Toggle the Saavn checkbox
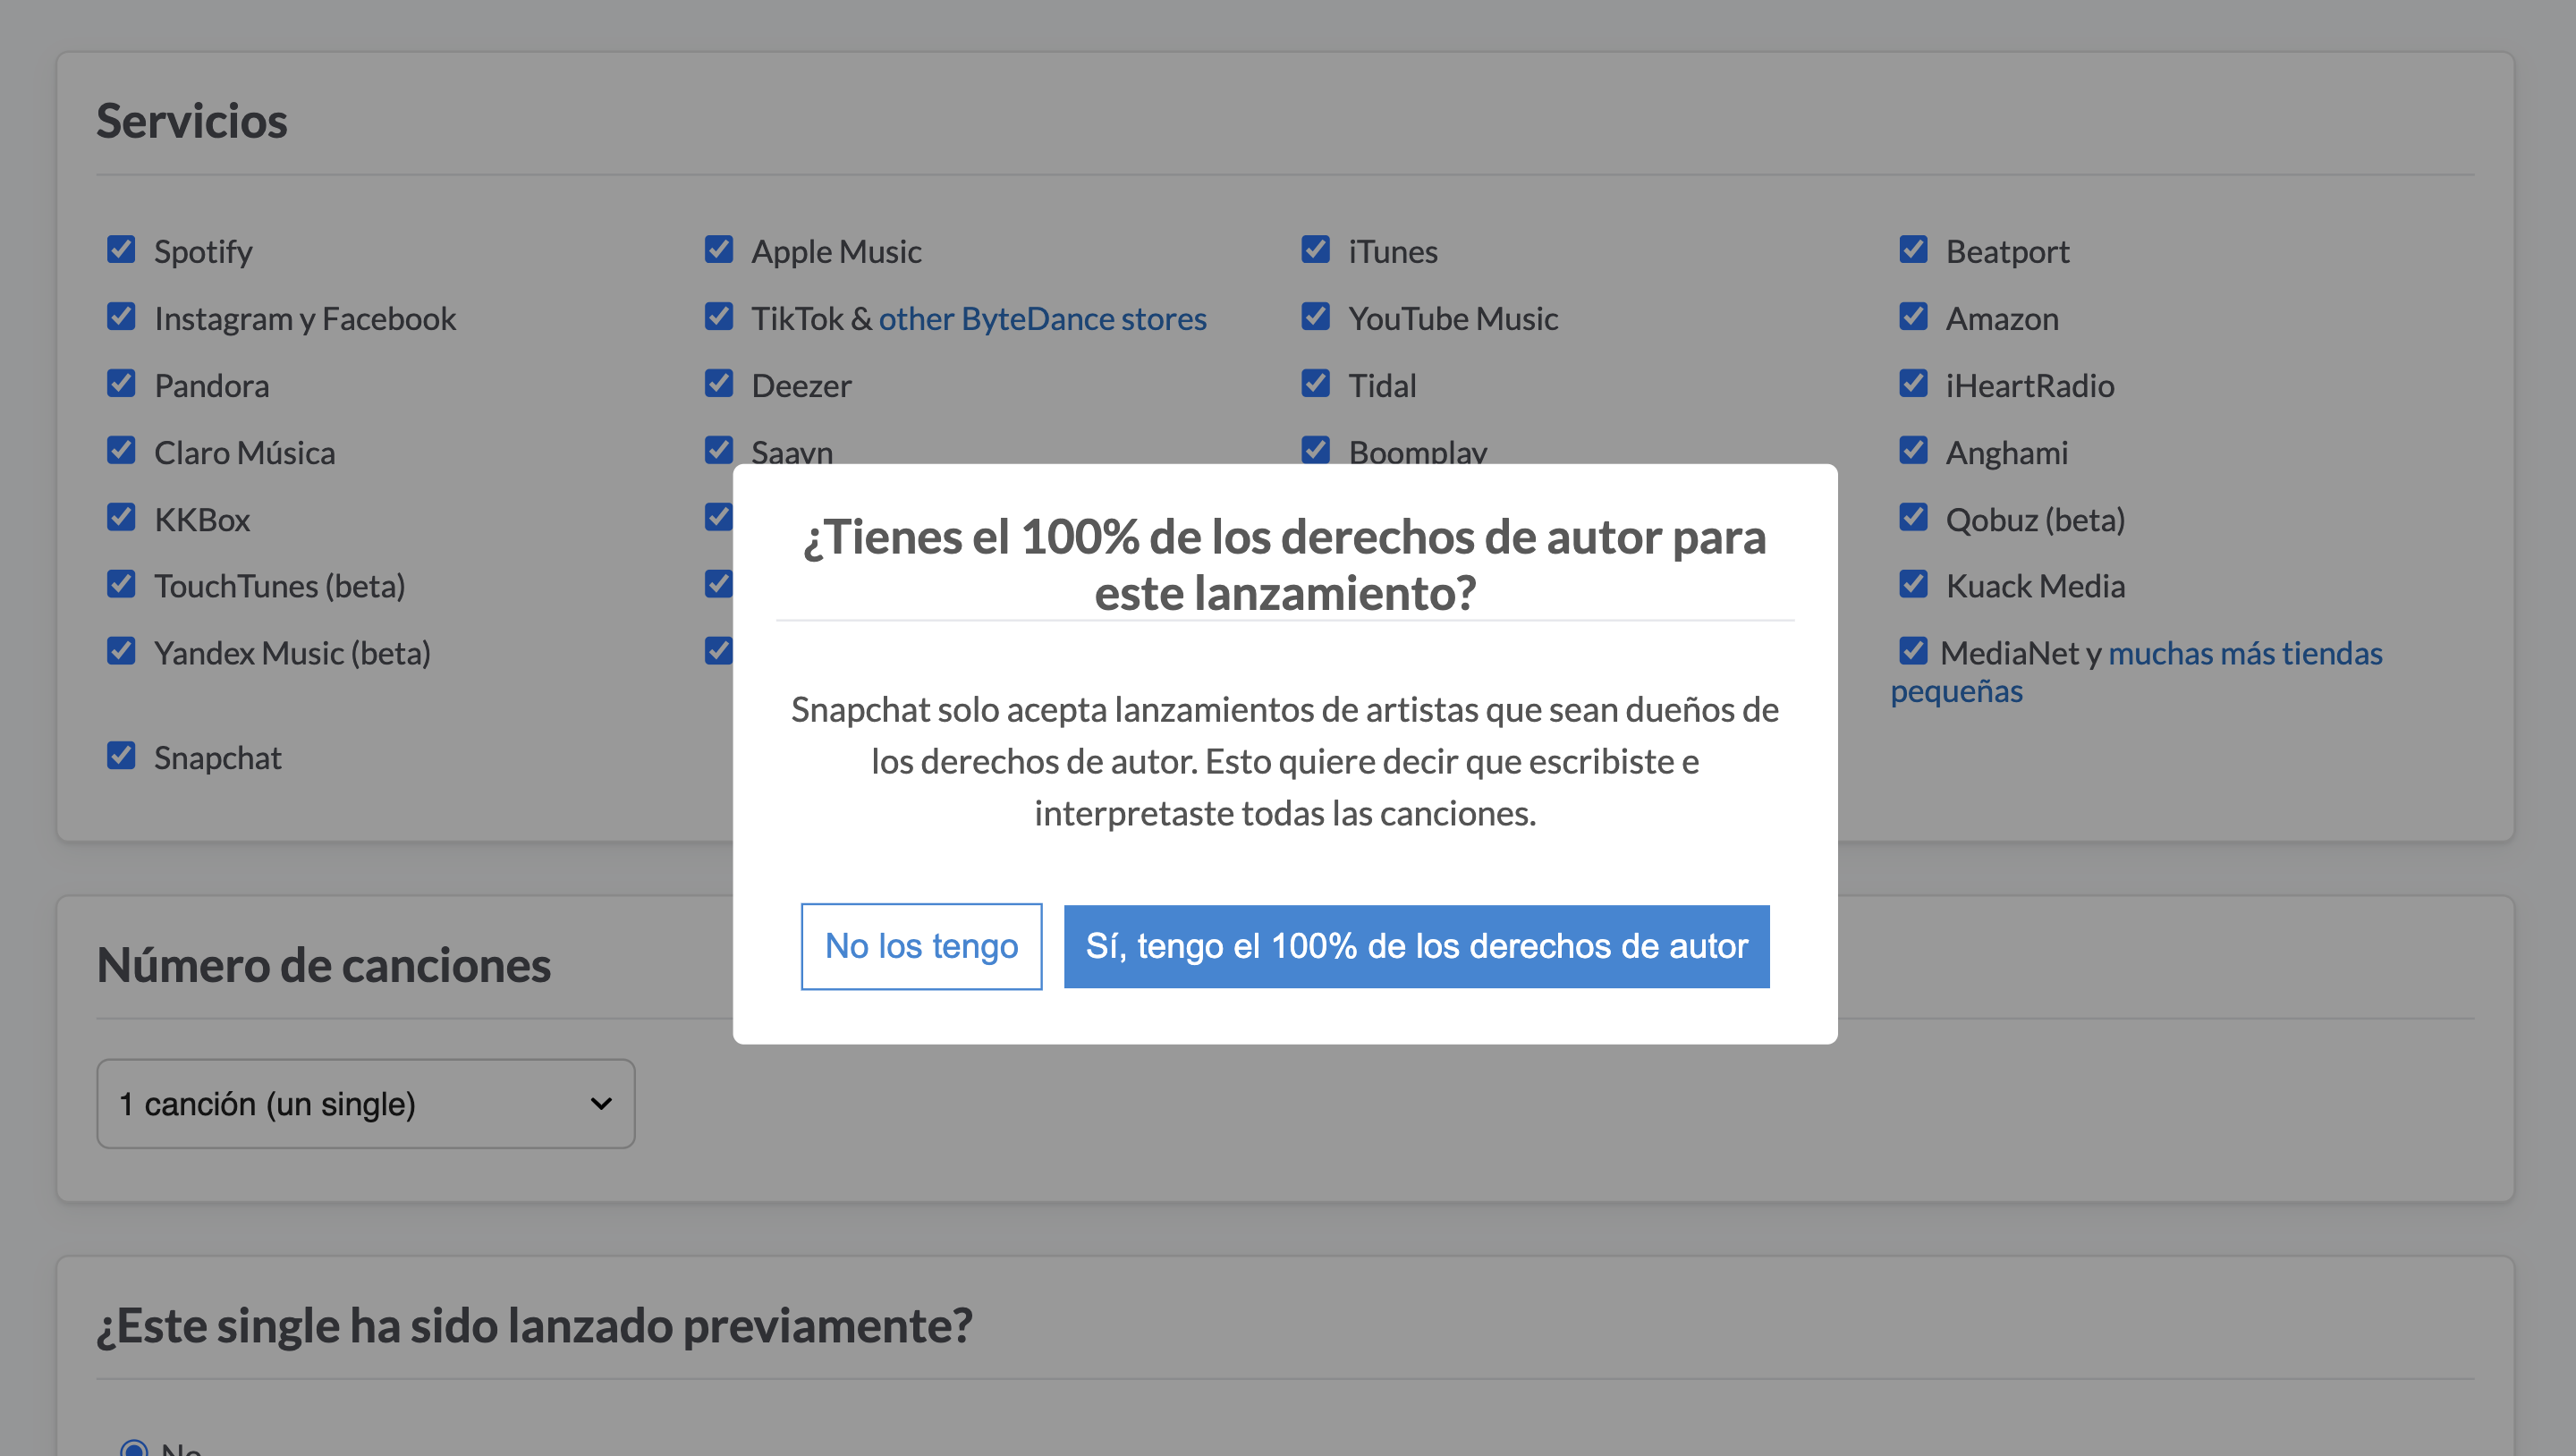 (718, 450)
